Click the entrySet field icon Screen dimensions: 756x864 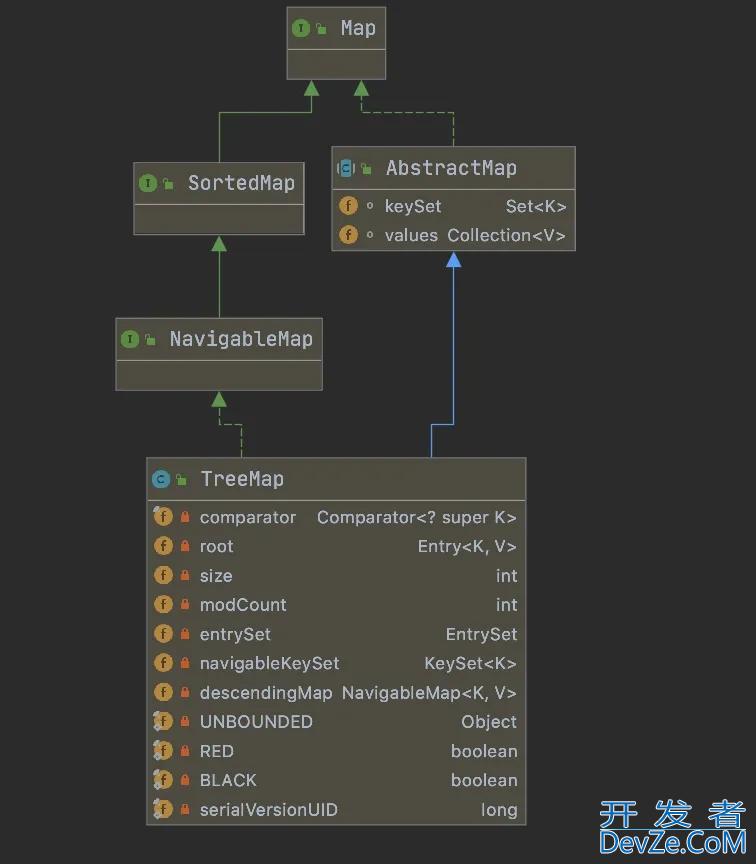163,634
